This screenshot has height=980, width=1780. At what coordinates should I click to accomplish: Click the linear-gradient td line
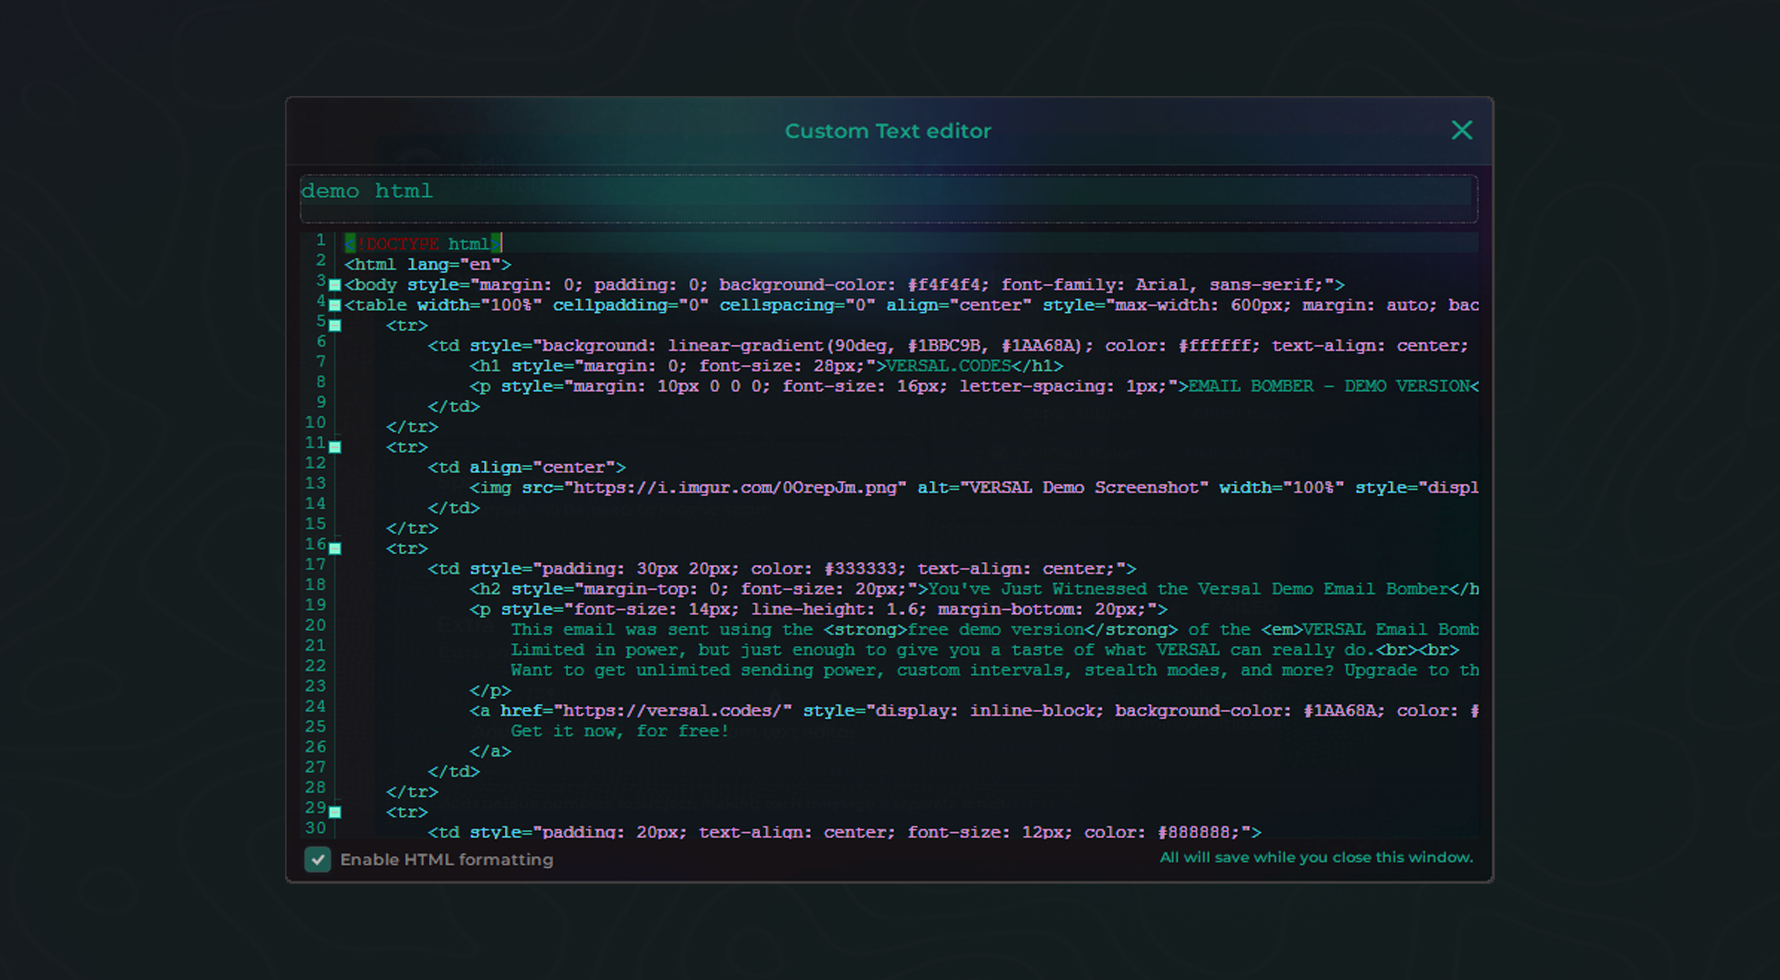[x=948, y=346]
